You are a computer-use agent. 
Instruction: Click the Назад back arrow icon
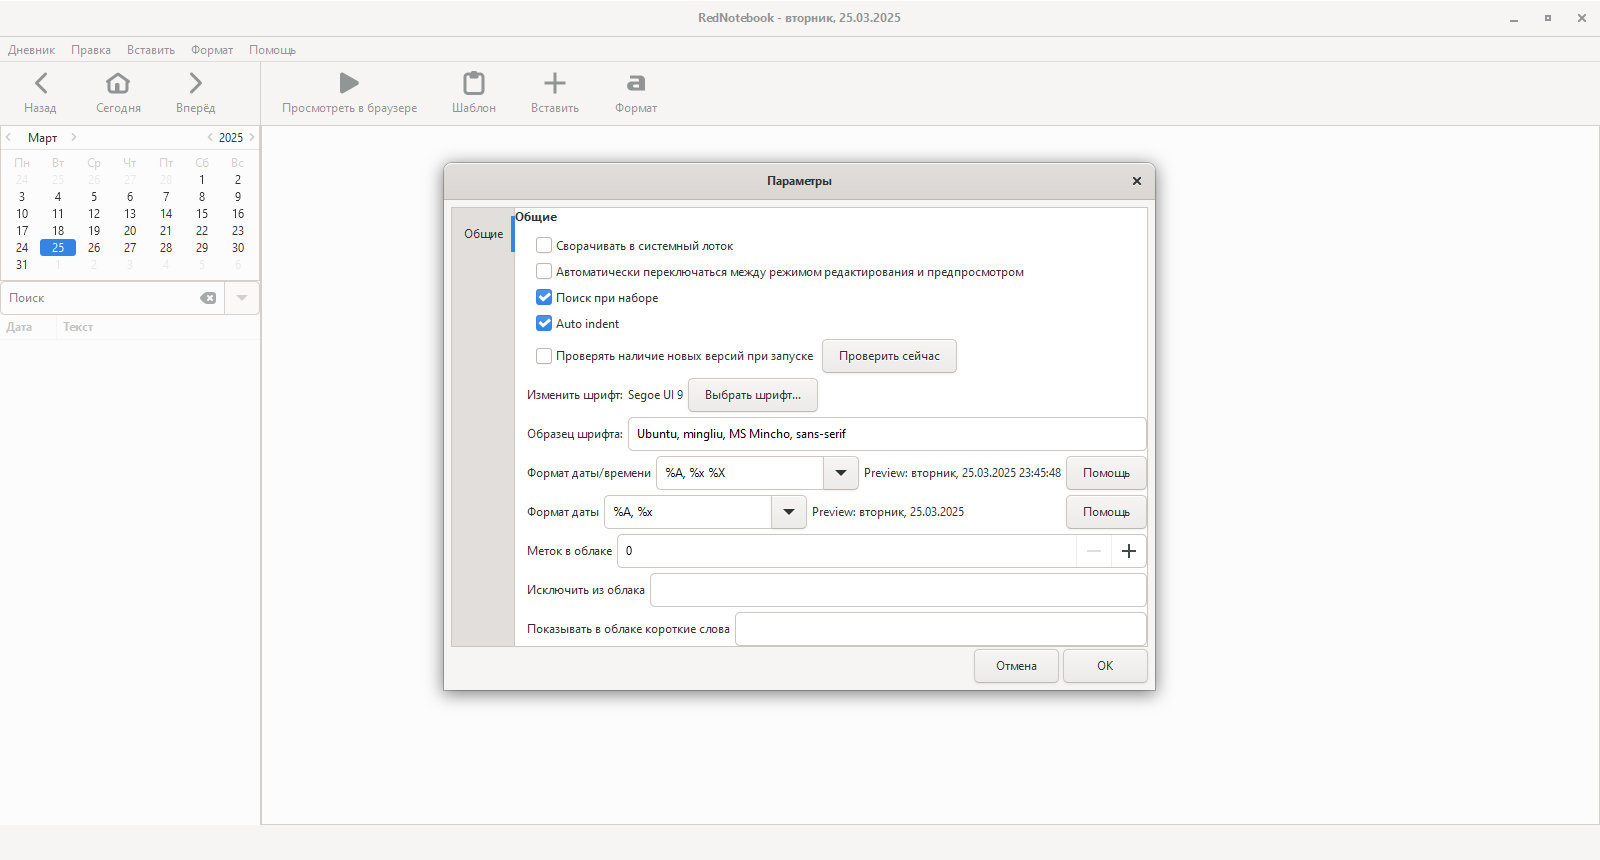[x=40, y=83]
